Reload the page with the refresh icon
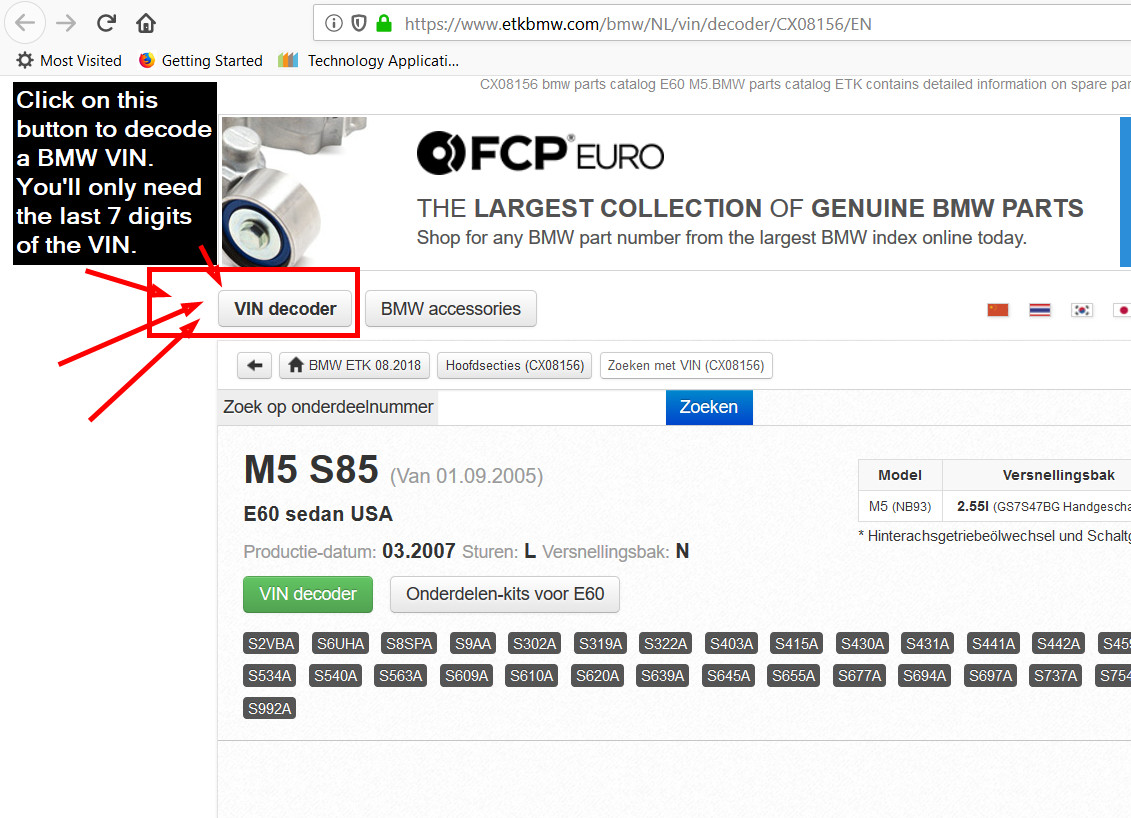1131x818 pixels. [x=106, y=23]
